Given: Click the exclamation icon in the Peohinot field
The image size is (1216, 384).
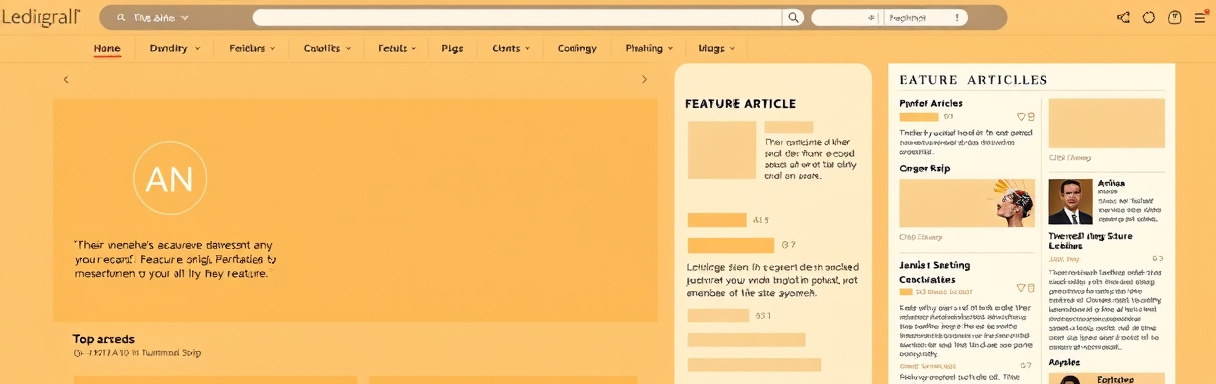Looking at the screenshot, I should click(957, 17).
